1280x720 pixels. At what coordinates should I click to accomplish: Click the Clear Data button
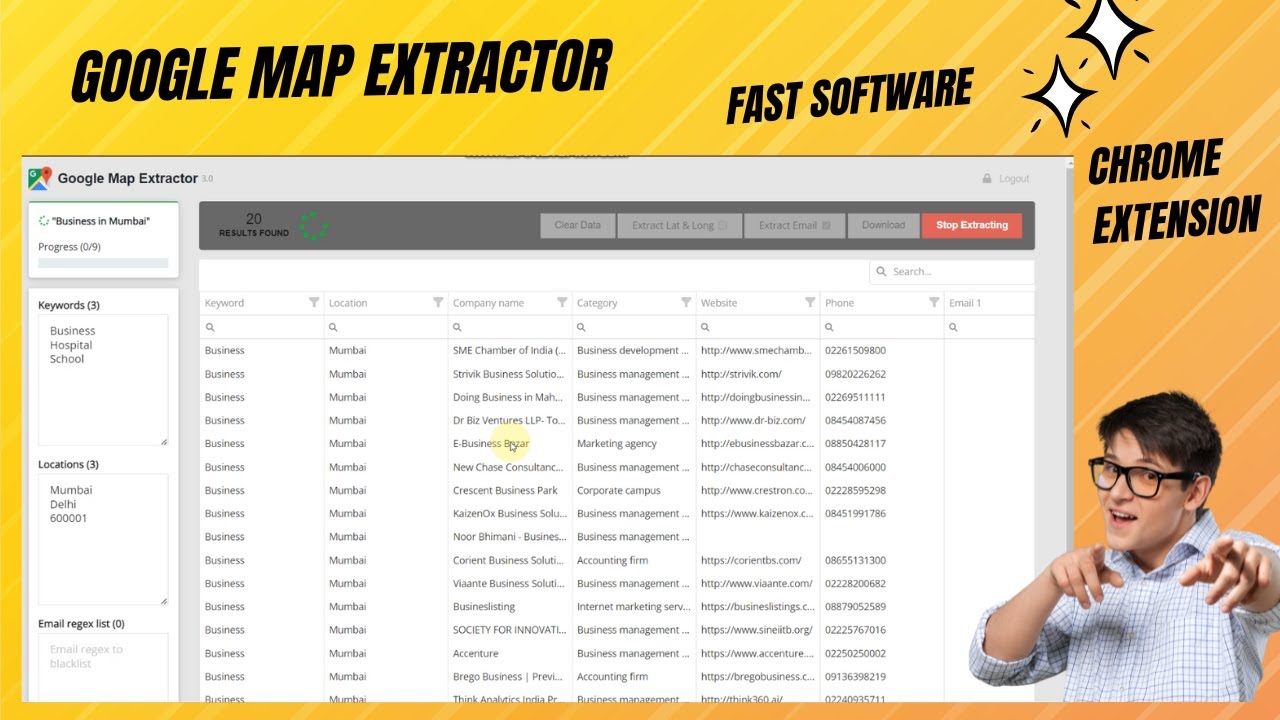point(578,225)
